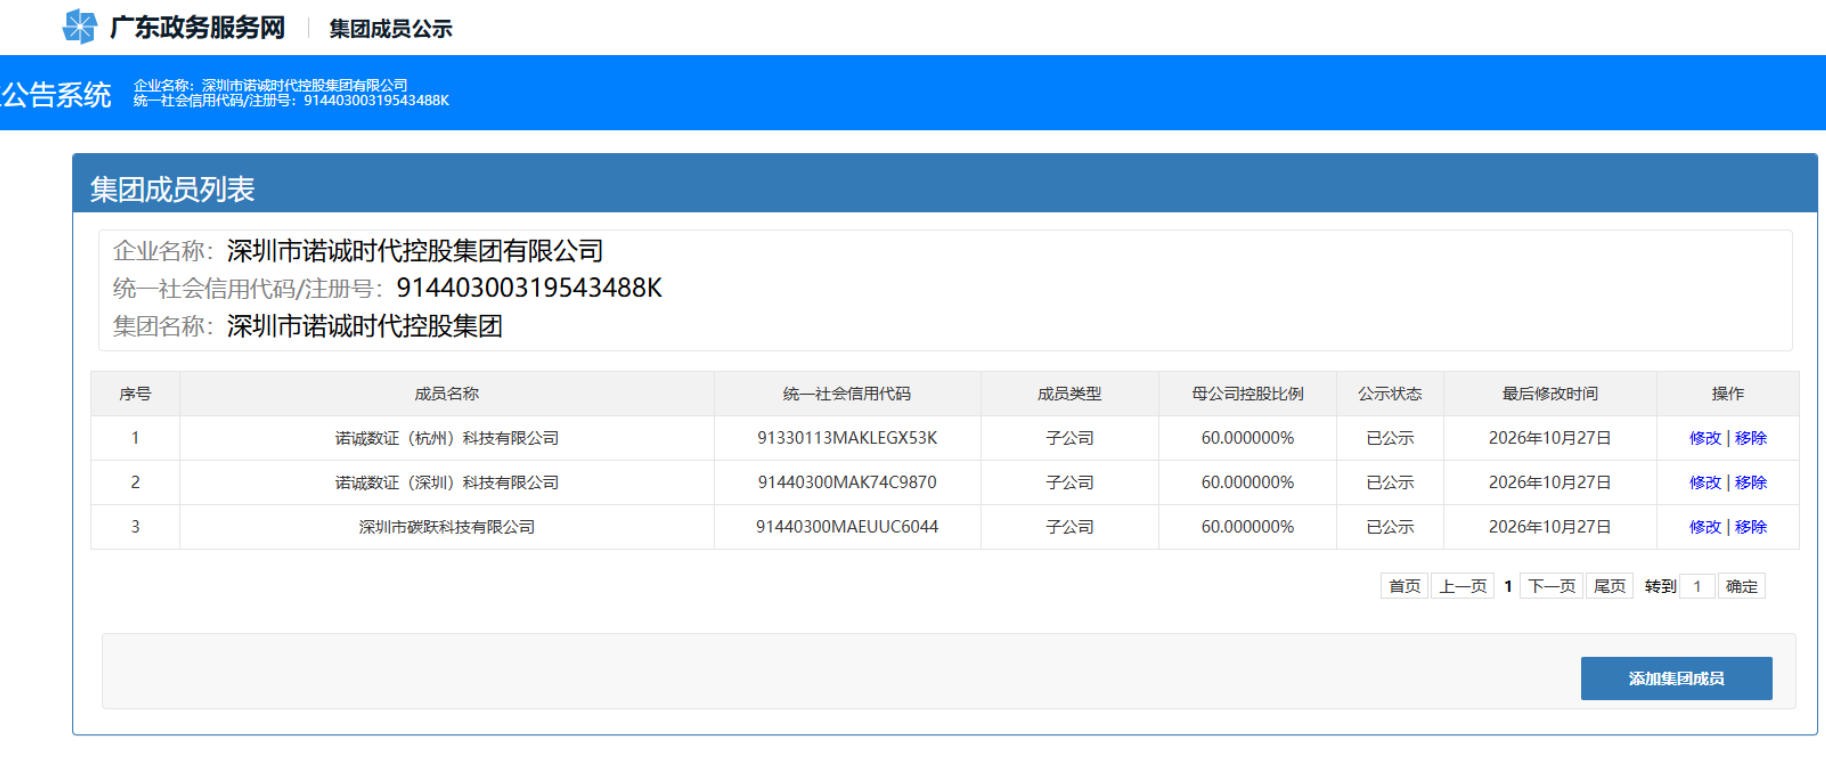Click the 成员类型 column header
This screenshot has height=782, width=1826.
[x=1069, y=394]
